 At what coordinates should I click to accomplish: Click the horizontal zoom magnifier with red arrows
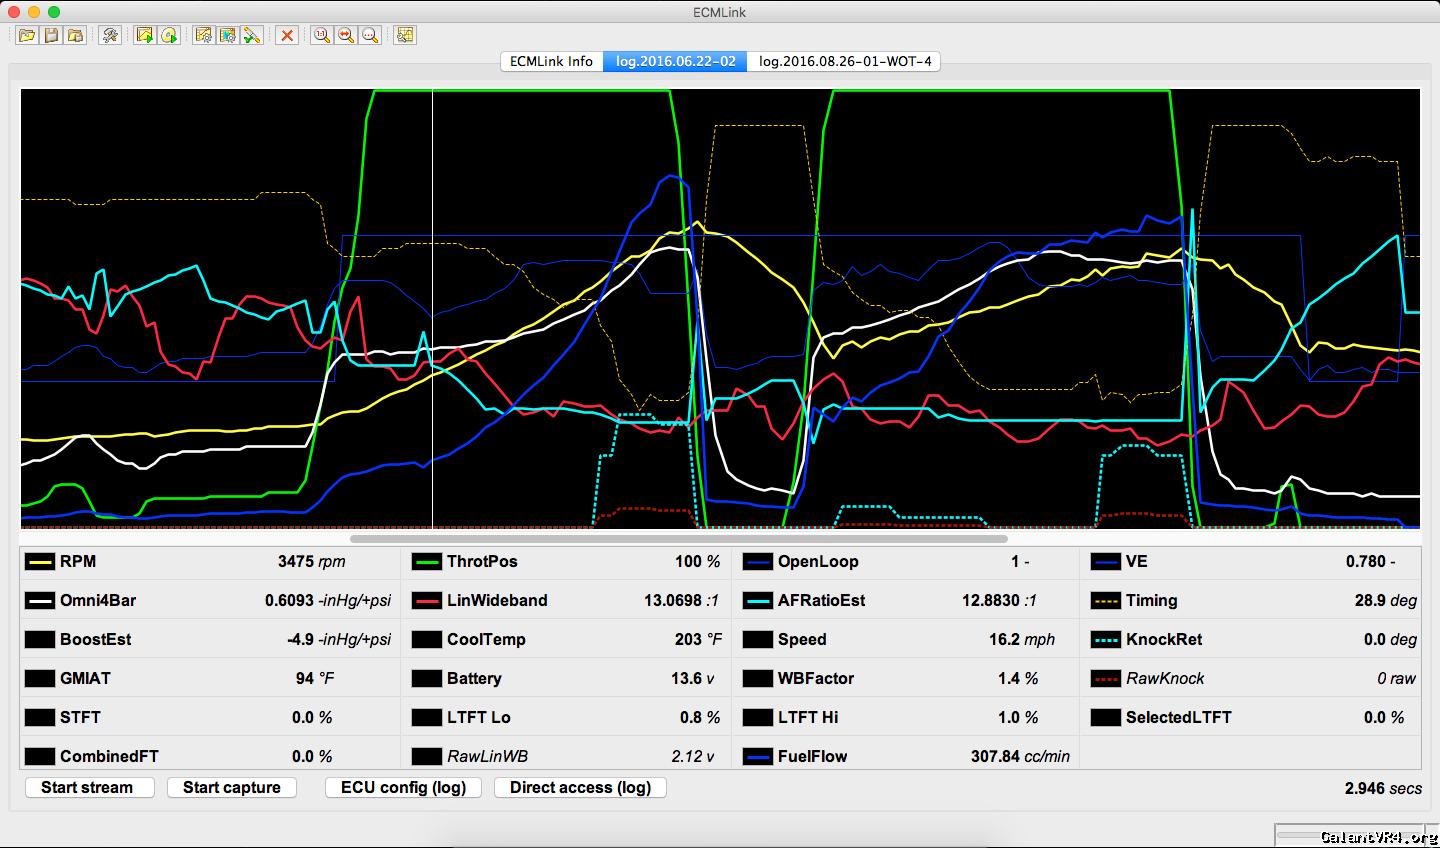[x=346, y=35]
